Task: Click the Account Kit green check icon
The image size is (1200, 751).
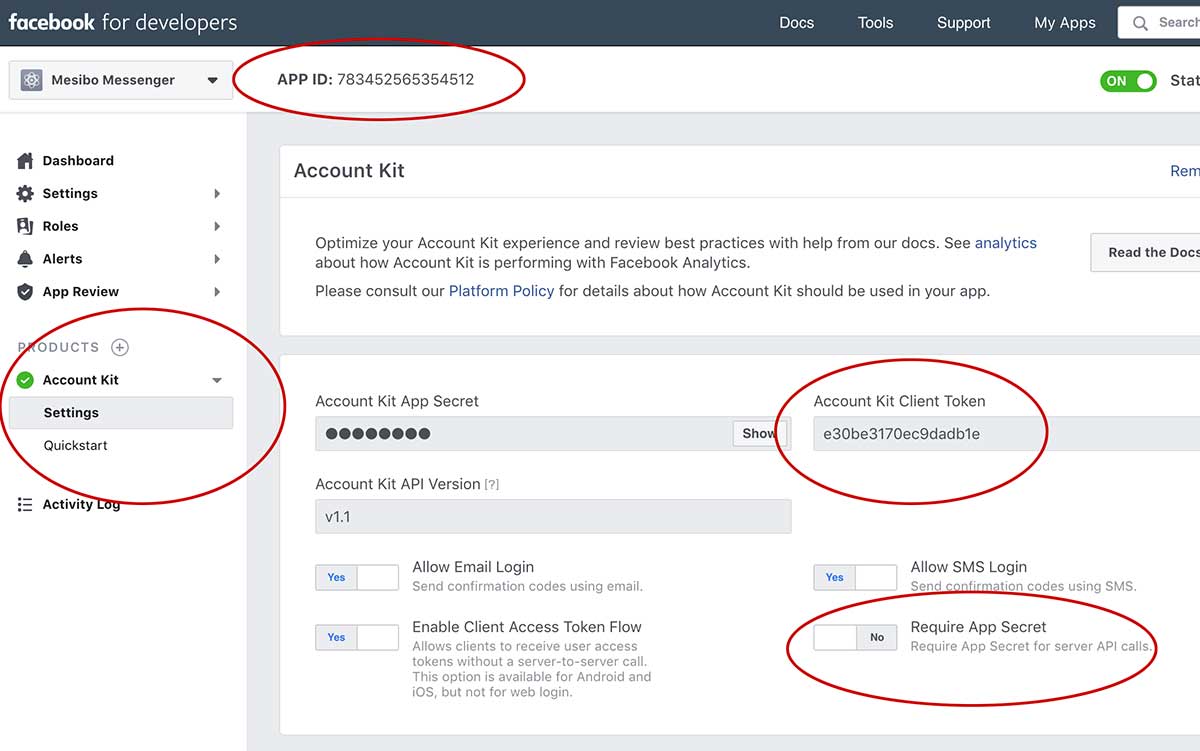Action: point(26,380)
